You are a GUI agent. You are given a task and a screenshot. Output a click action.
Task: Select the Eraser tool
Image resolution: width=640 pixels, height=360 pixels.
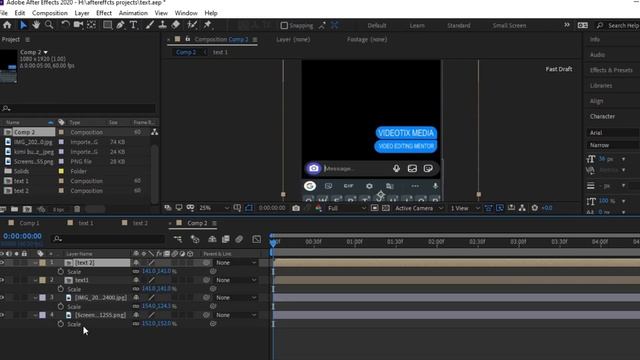(176, 25)
